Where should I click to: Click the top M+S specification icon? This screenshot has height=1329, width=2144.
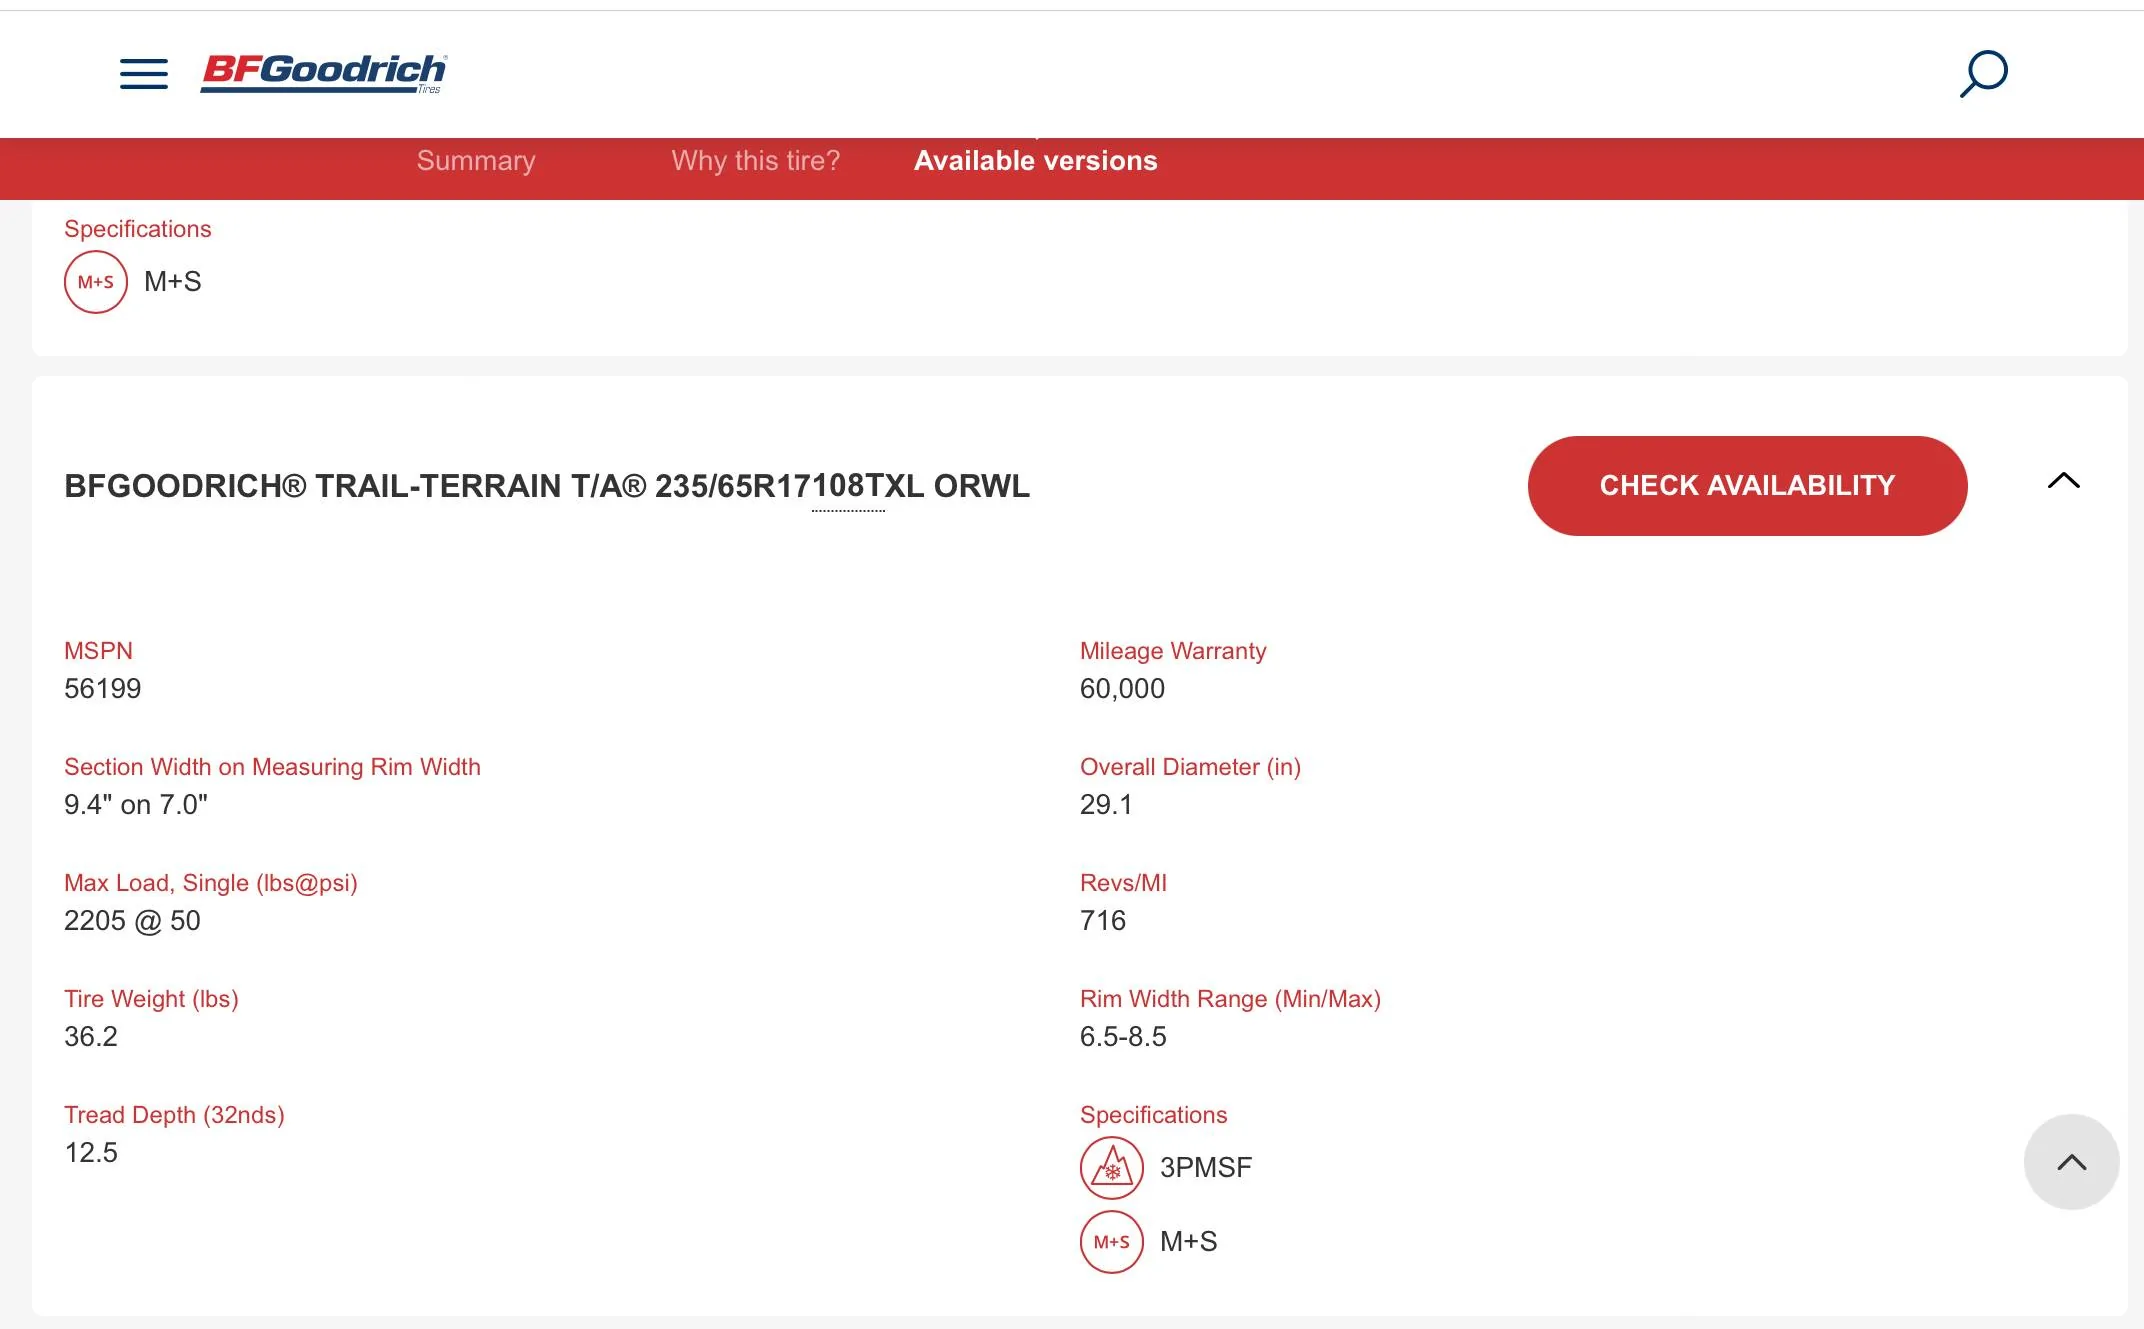pos(96,282)
